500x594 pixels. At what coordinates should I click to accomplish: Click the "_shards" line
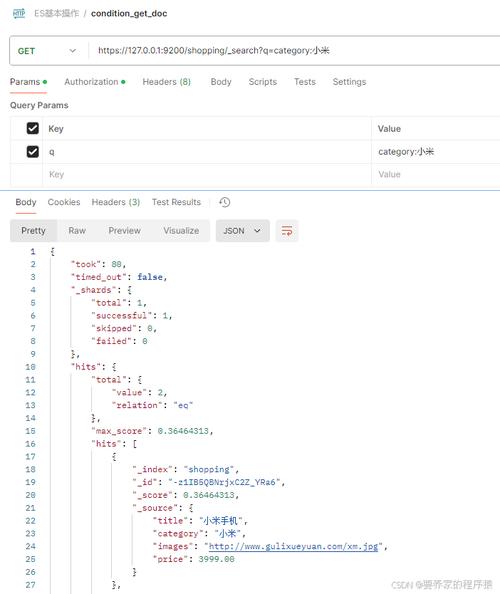(102, 290)
